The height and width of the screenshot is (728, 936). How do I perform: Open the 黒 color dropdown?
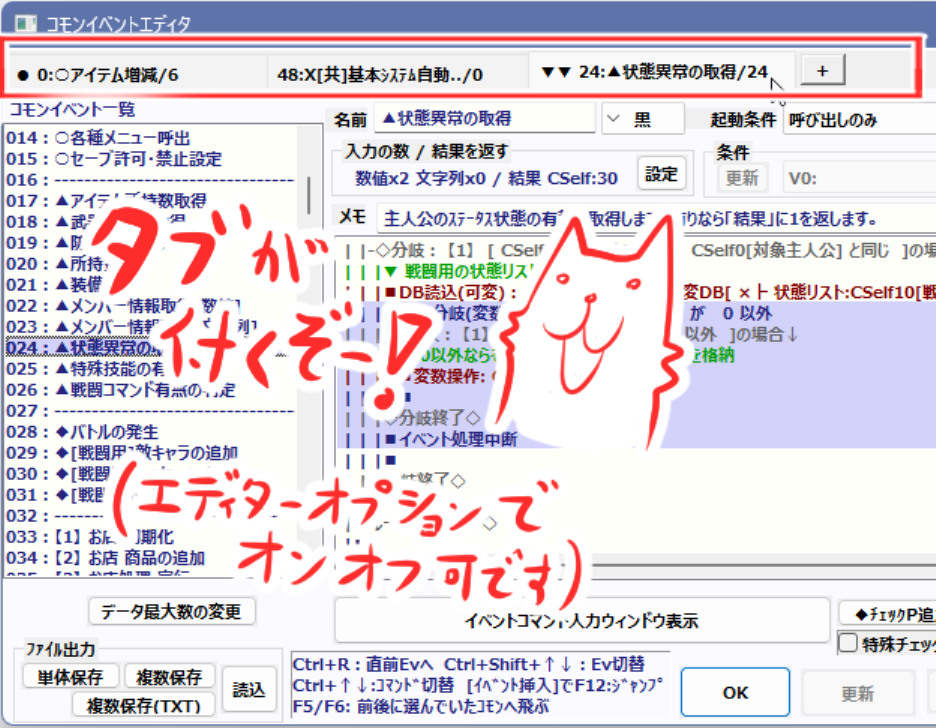643,119
